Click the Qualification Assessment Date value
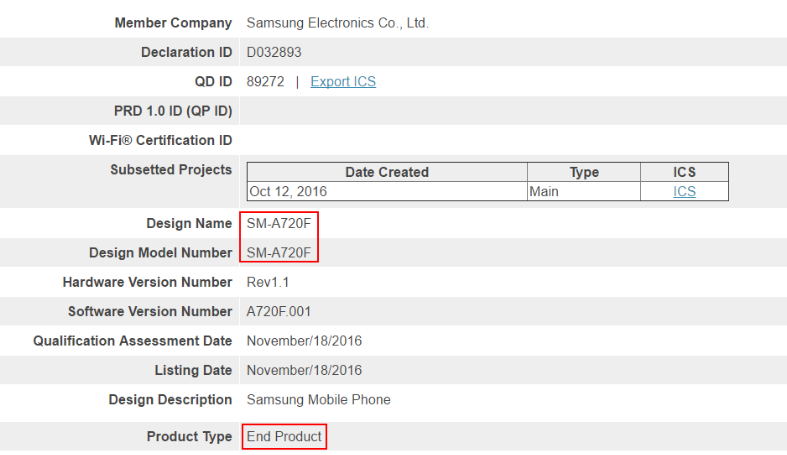Image resolution: width=787 pixels, height=455 pixels. pos(304,341)
